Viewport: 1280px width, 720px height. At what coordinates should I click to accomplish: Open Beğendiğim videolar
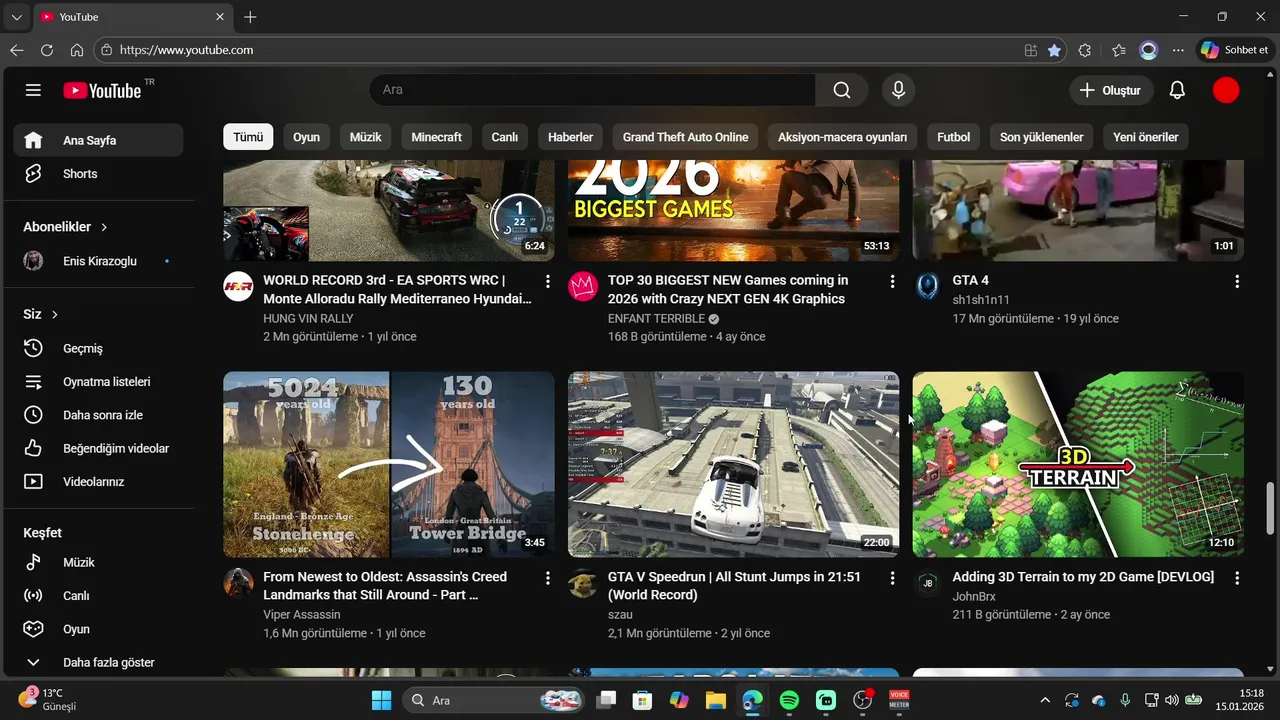(98, 448)
